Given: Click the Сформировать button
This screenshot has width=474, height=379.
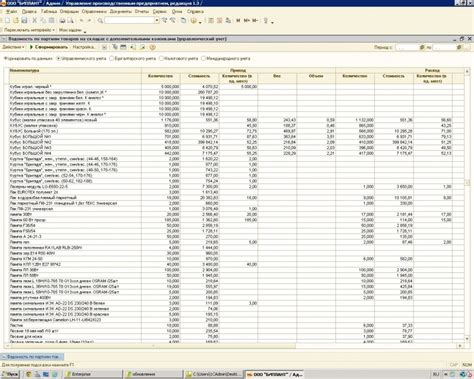Looking at the screenshot, I should [x=49, y=47].
